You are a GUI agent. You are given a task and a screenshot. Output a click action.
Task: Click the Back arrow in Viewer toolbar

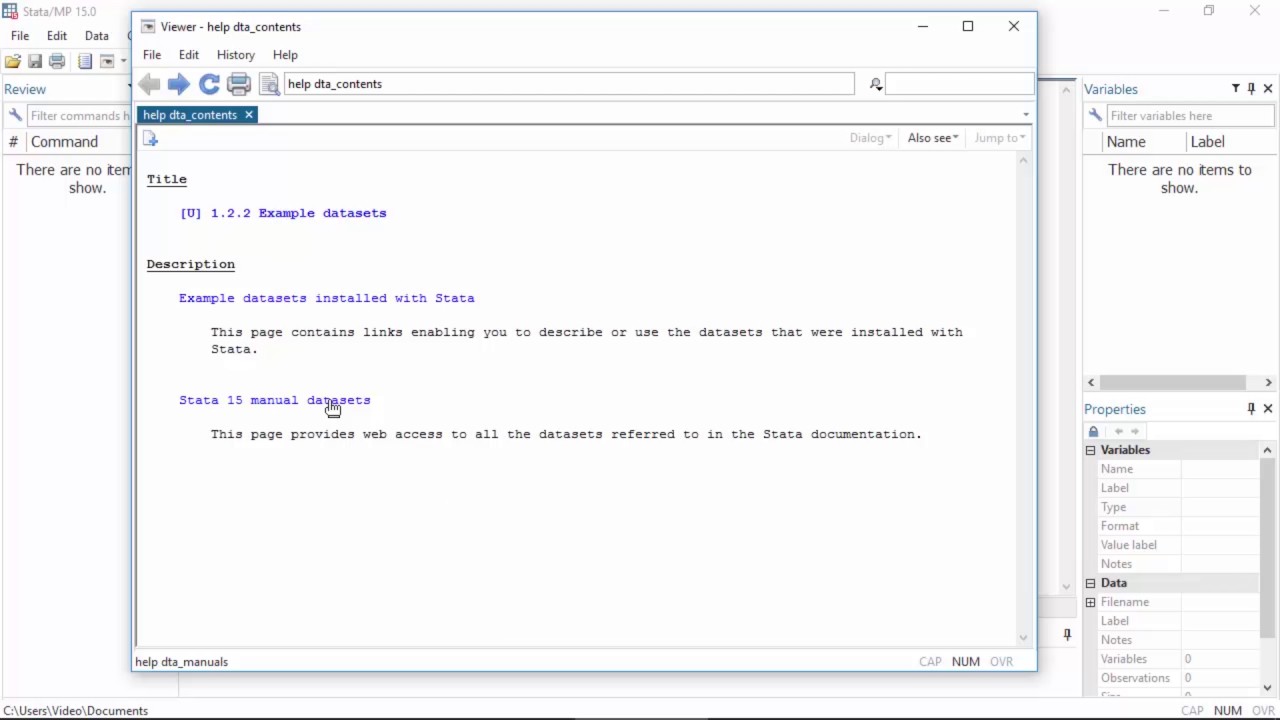click(149, 84)
